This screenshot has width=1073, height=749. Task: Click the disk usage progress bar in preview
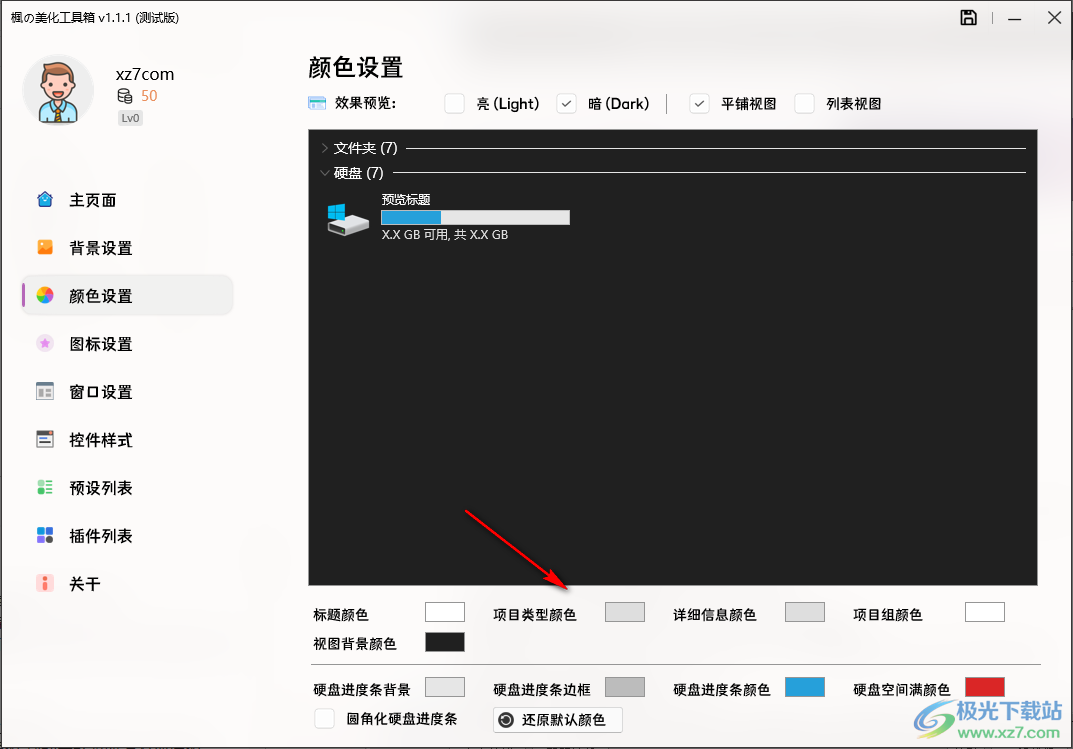476,218
